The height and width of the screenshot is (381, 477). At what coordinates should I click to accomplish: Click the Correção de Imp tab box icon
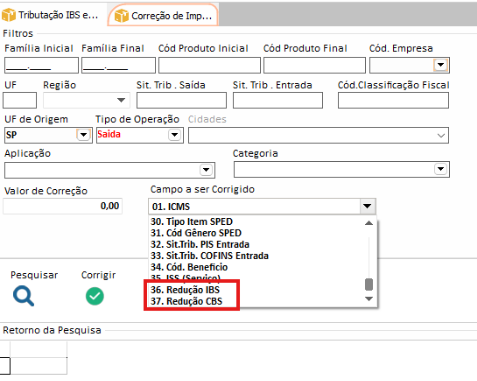coord(121,16)
